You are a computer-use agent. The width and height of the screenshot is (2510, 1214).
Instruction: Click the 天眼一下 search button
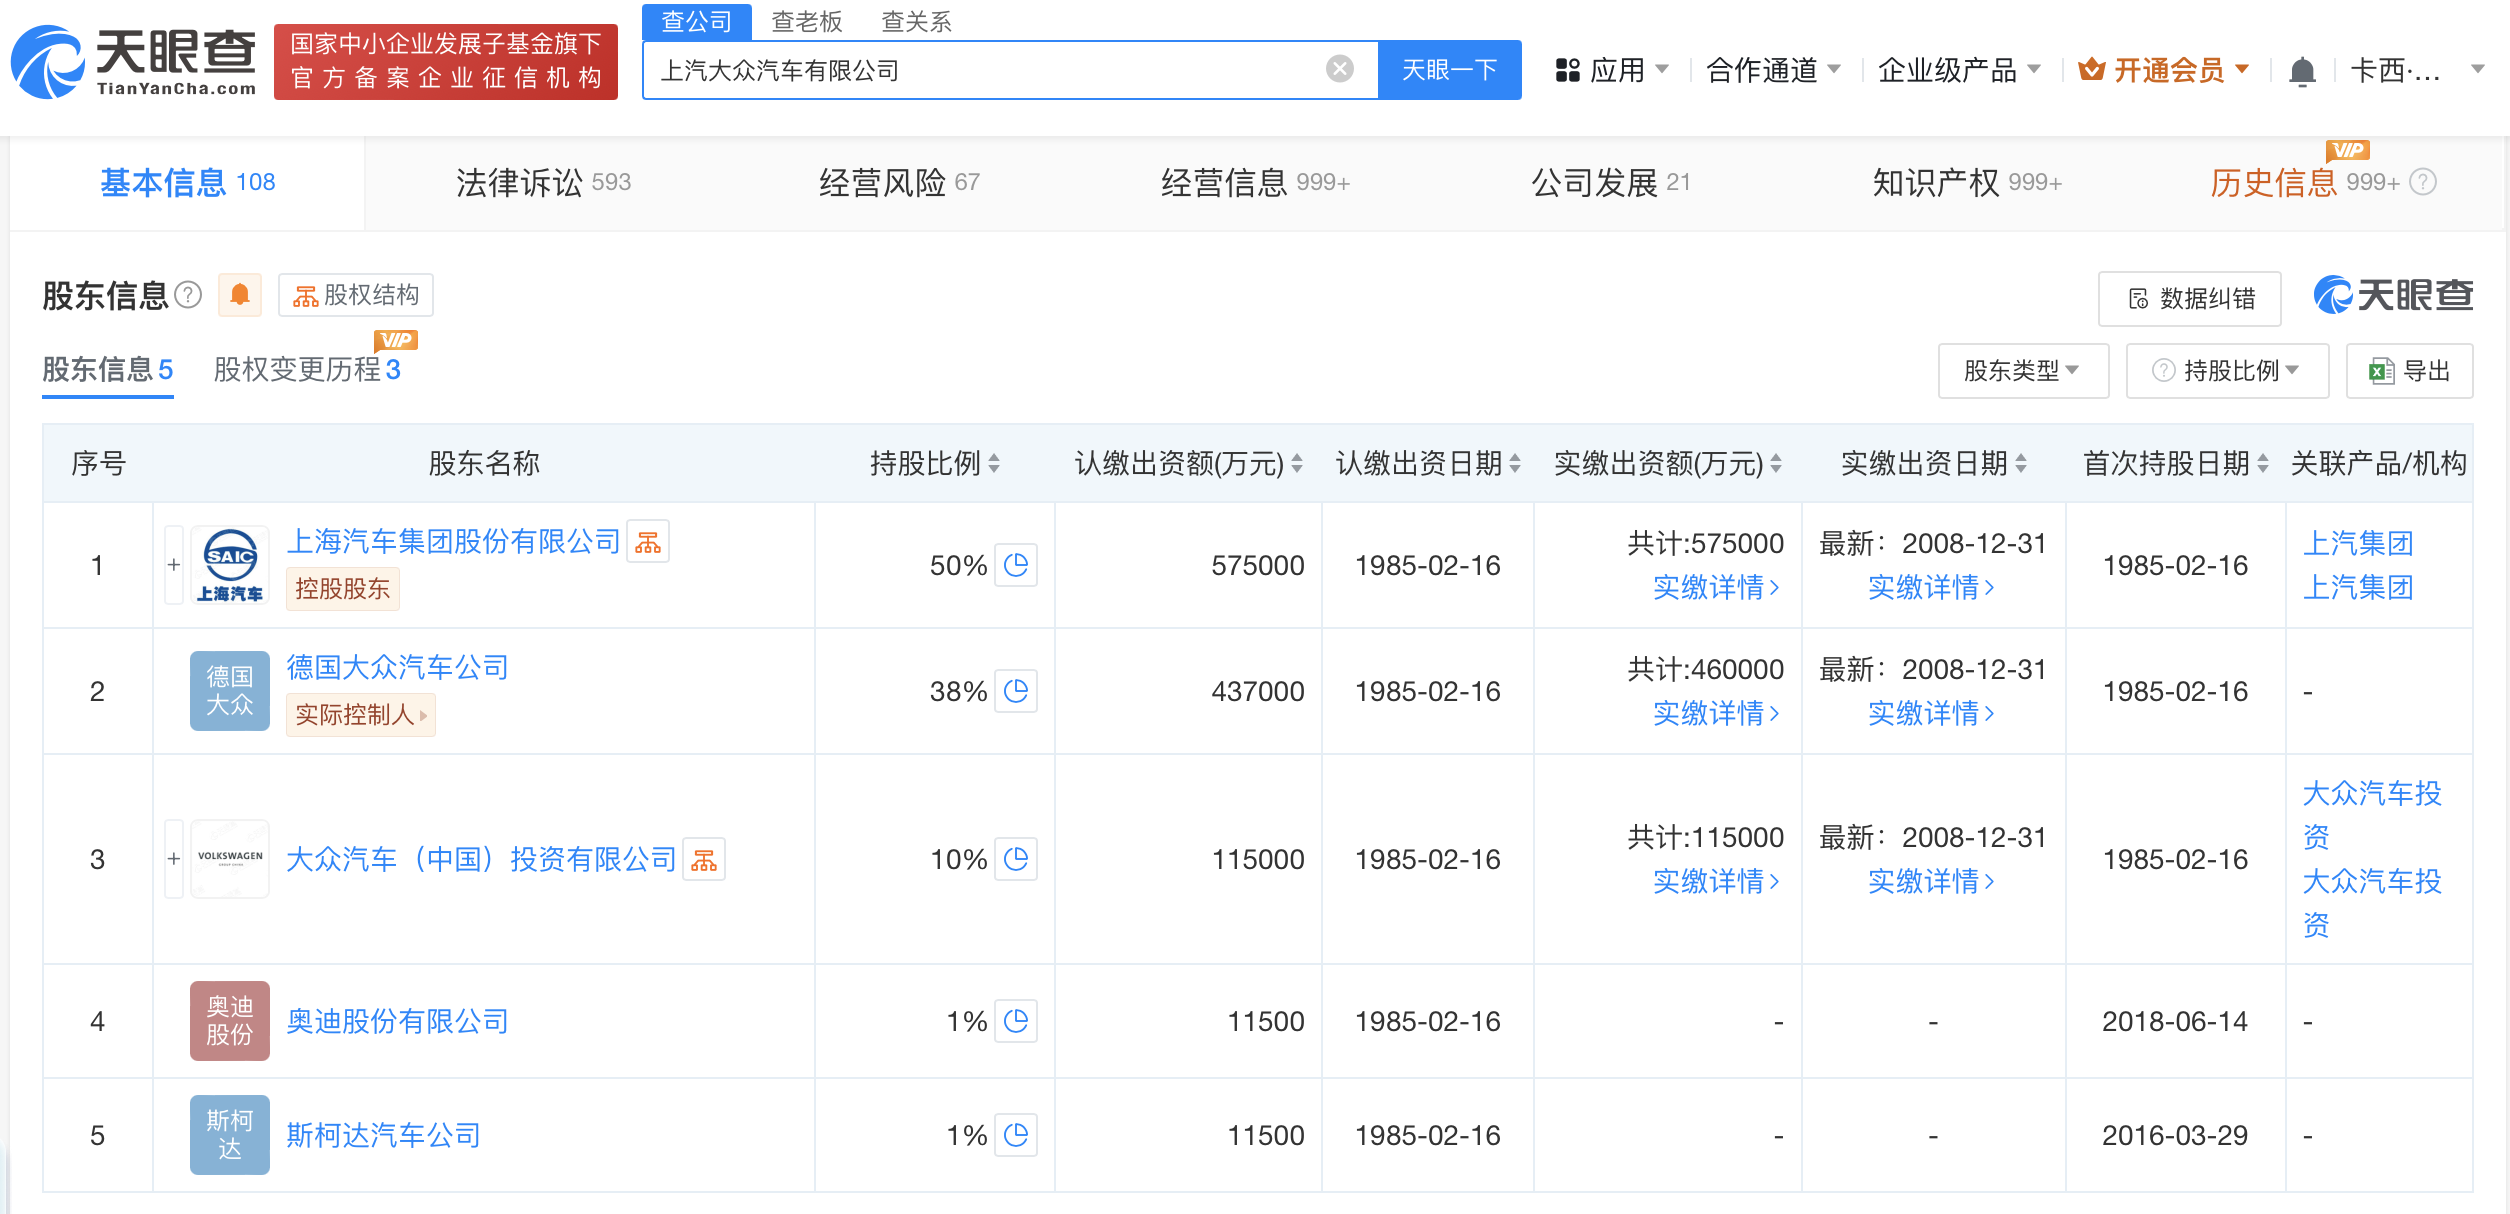coord(1449,70)
